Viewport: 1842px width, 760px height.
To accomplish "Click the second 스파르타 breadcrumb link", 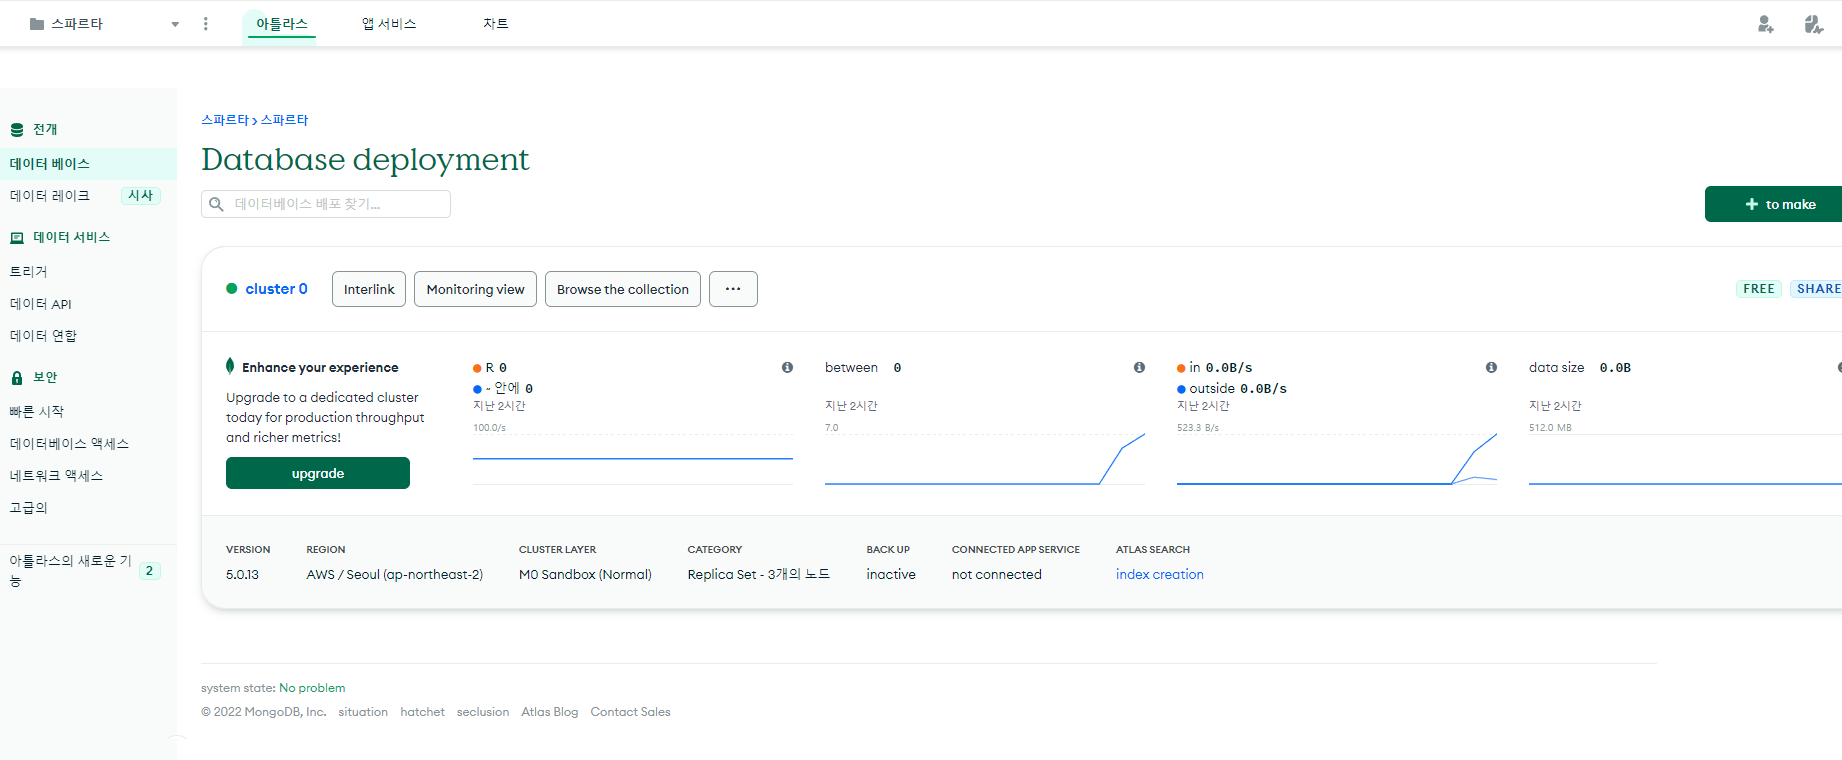I will [285, 120].
